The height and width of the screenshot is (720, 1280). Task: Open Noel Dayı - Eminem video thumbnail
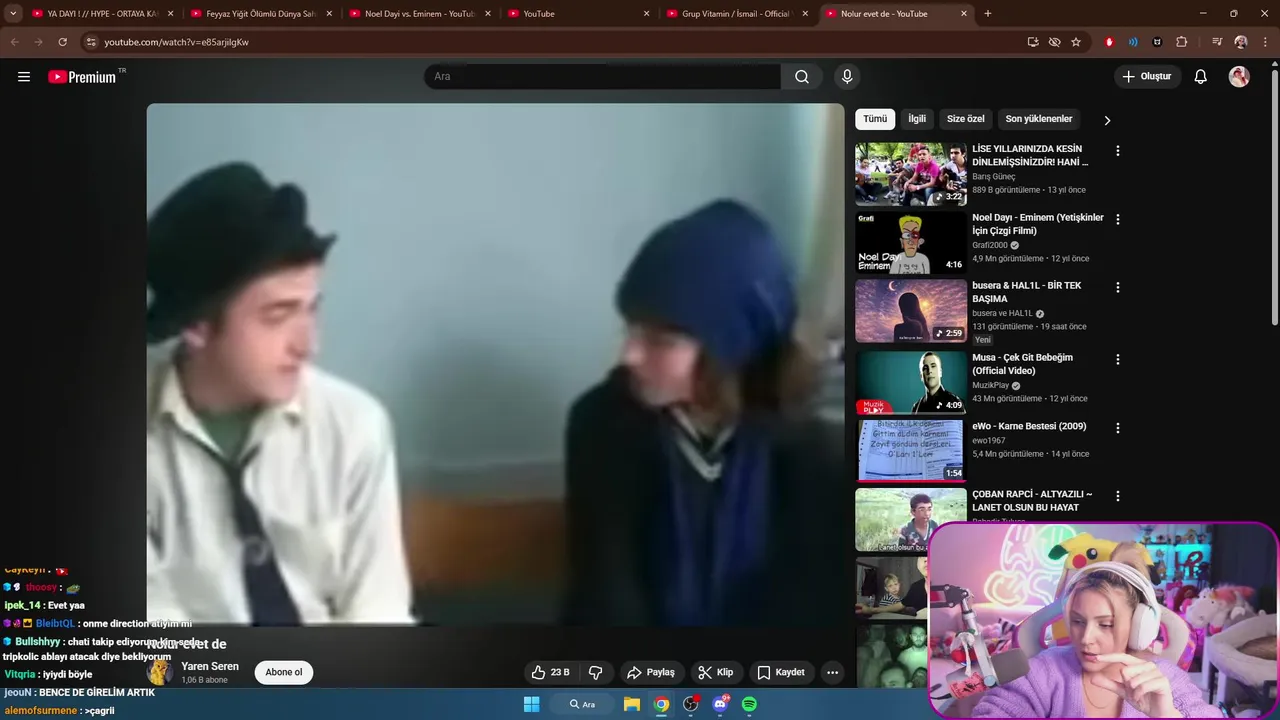pos(911,242)
